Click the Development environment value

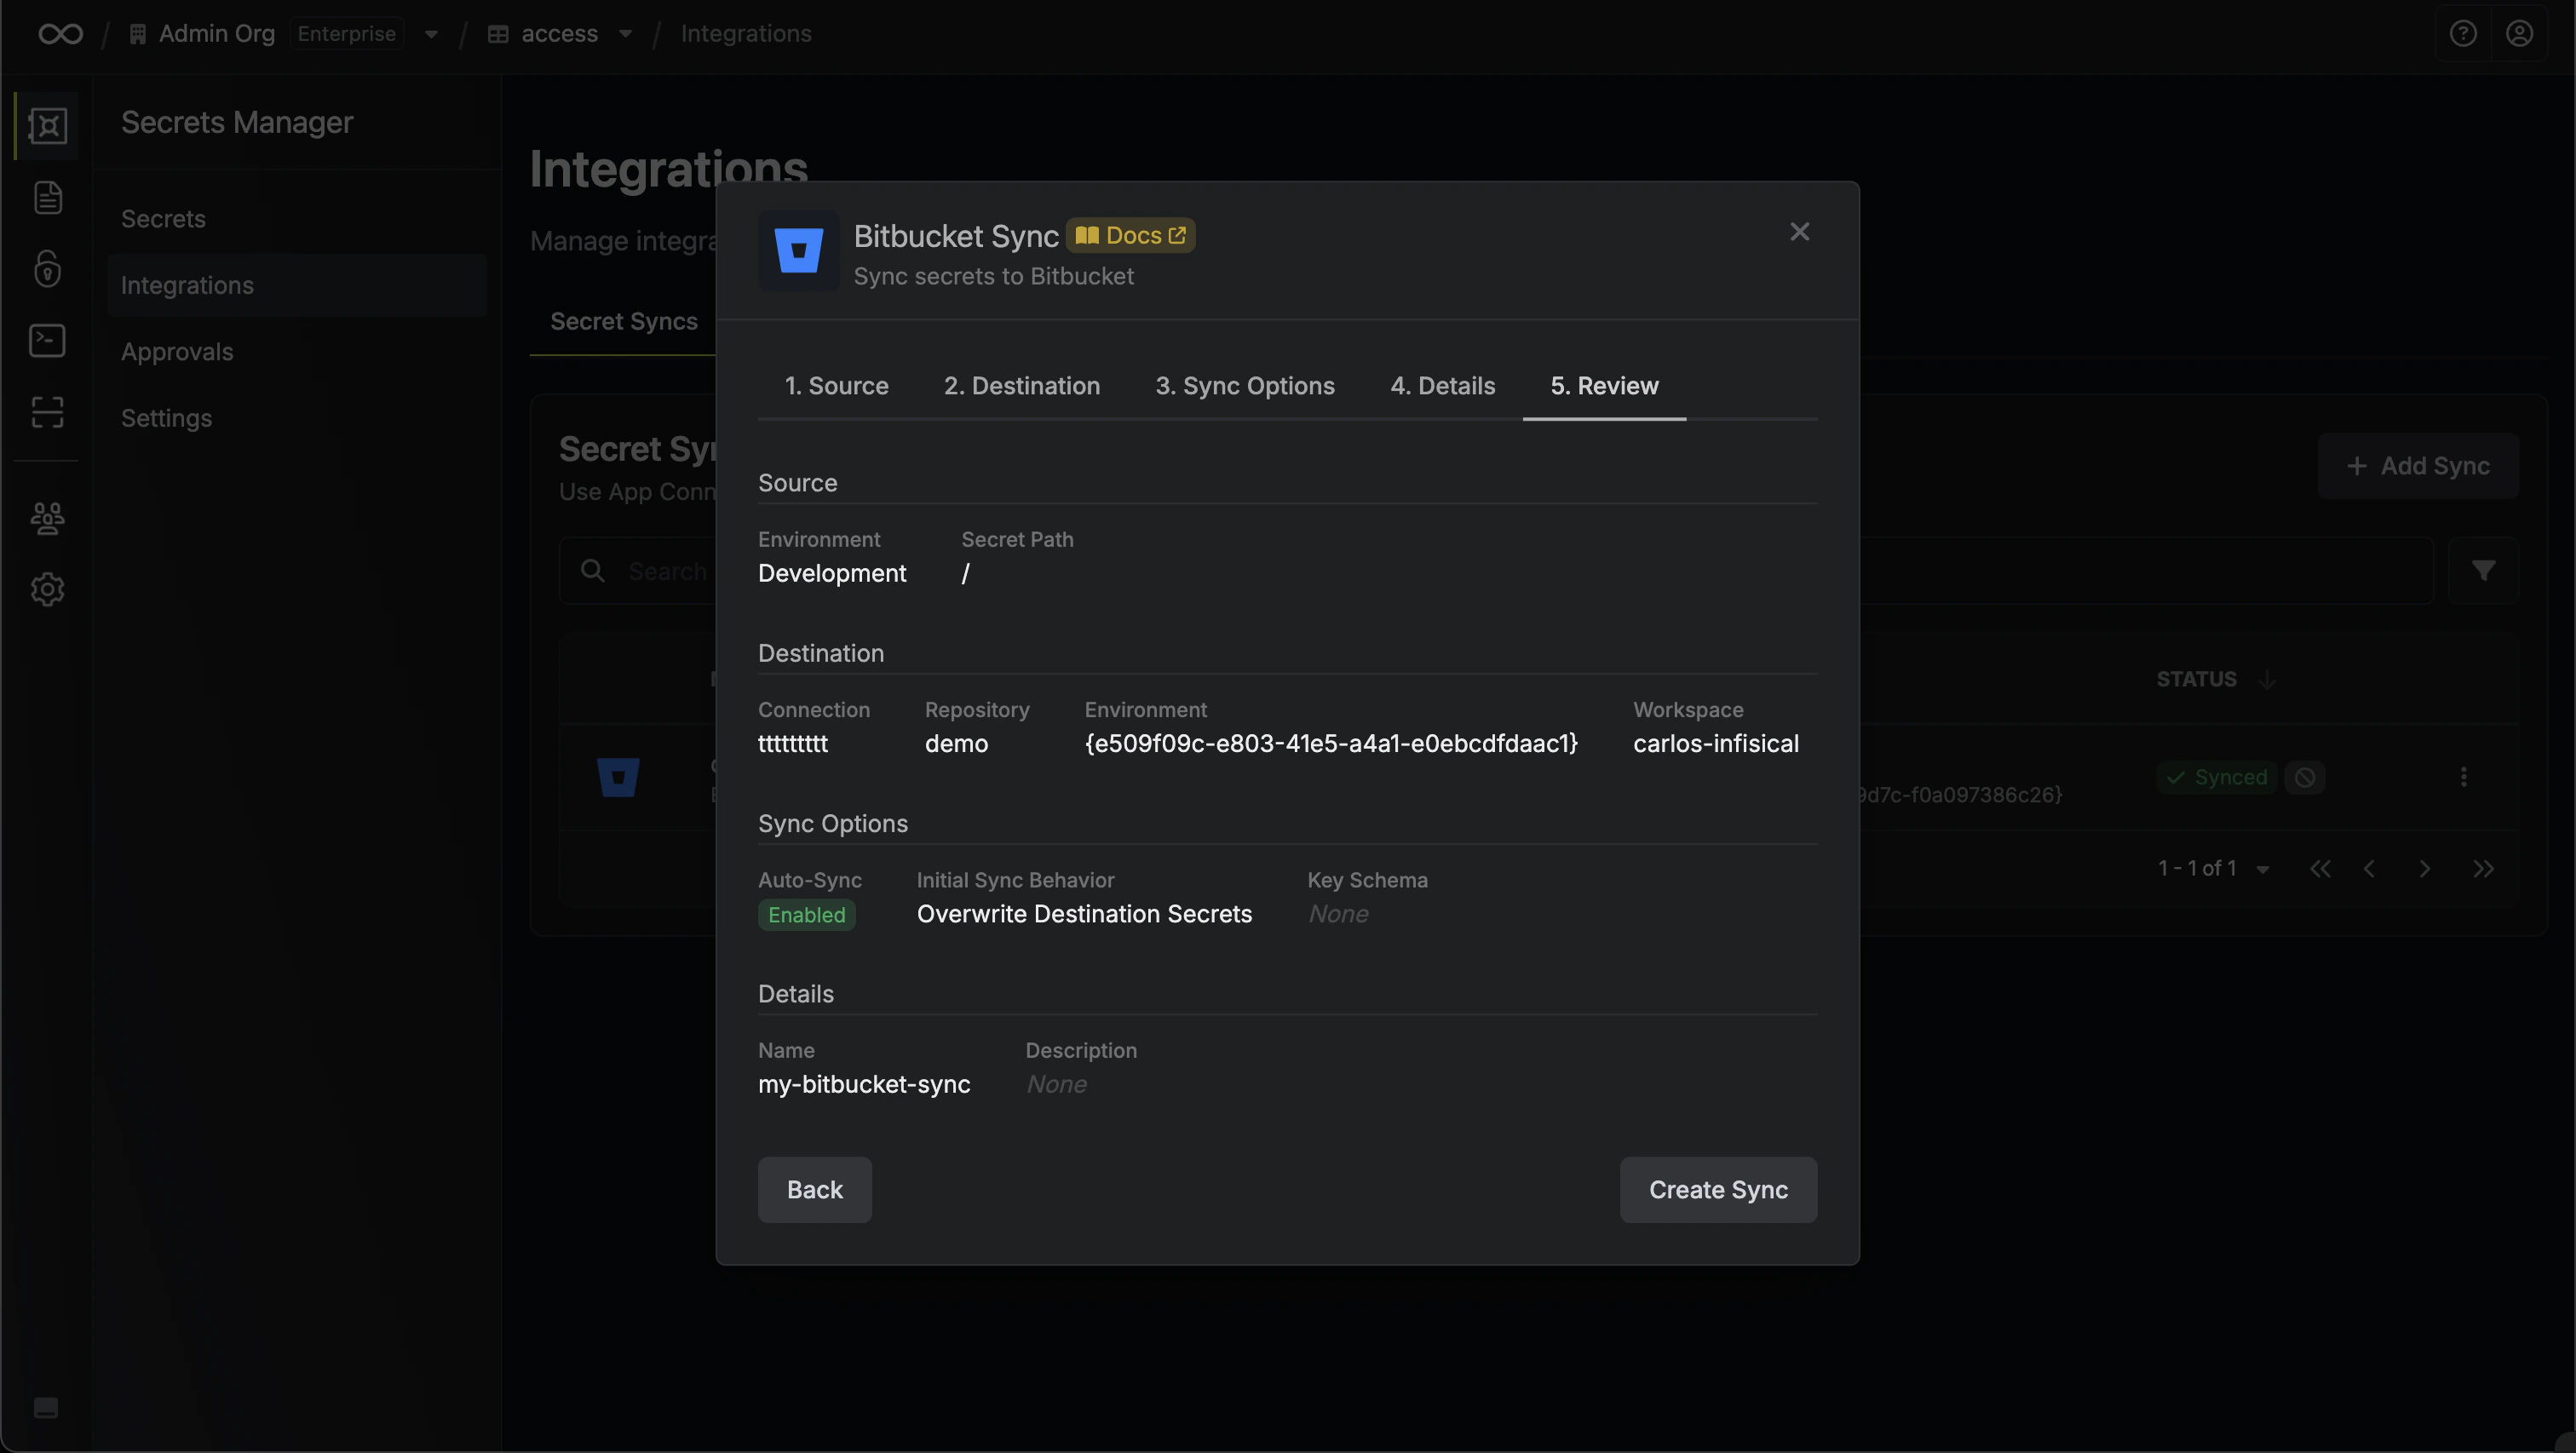point(832,574)
